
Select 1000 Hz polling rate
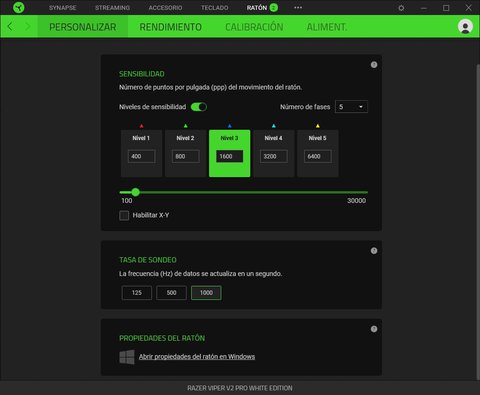(206, 293)
